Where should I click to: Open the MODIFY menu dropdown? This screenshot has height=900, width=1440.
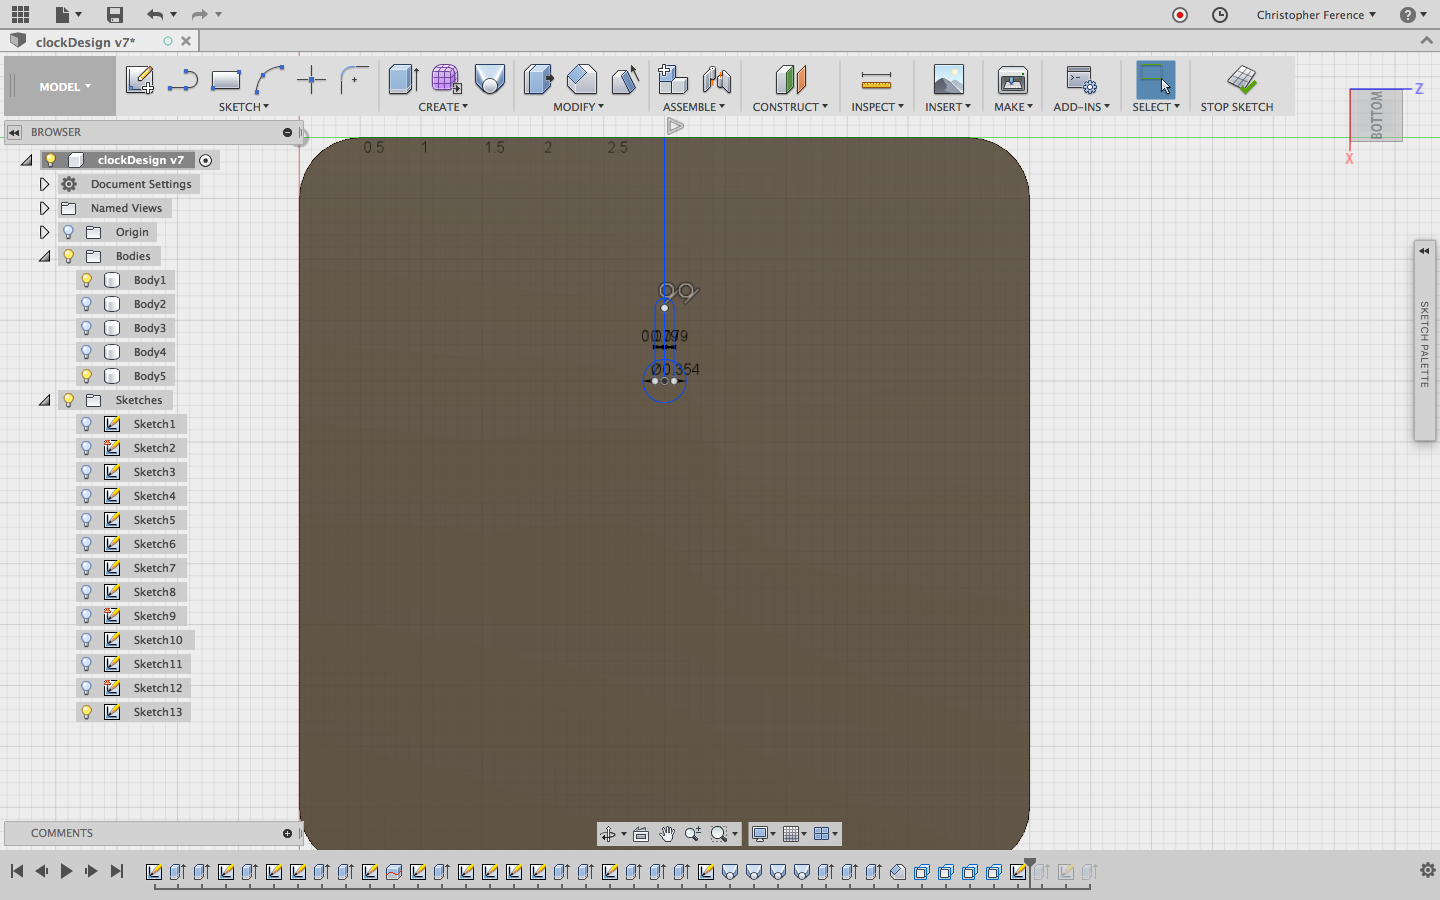pyautogui.click(x=578, y=107)
